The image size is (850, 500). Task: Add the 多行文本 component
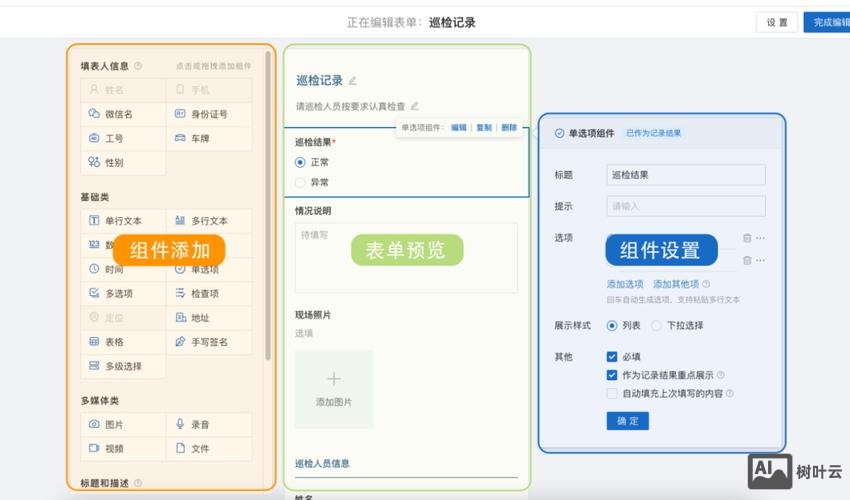pyautogui.click(x=209, y=221)
